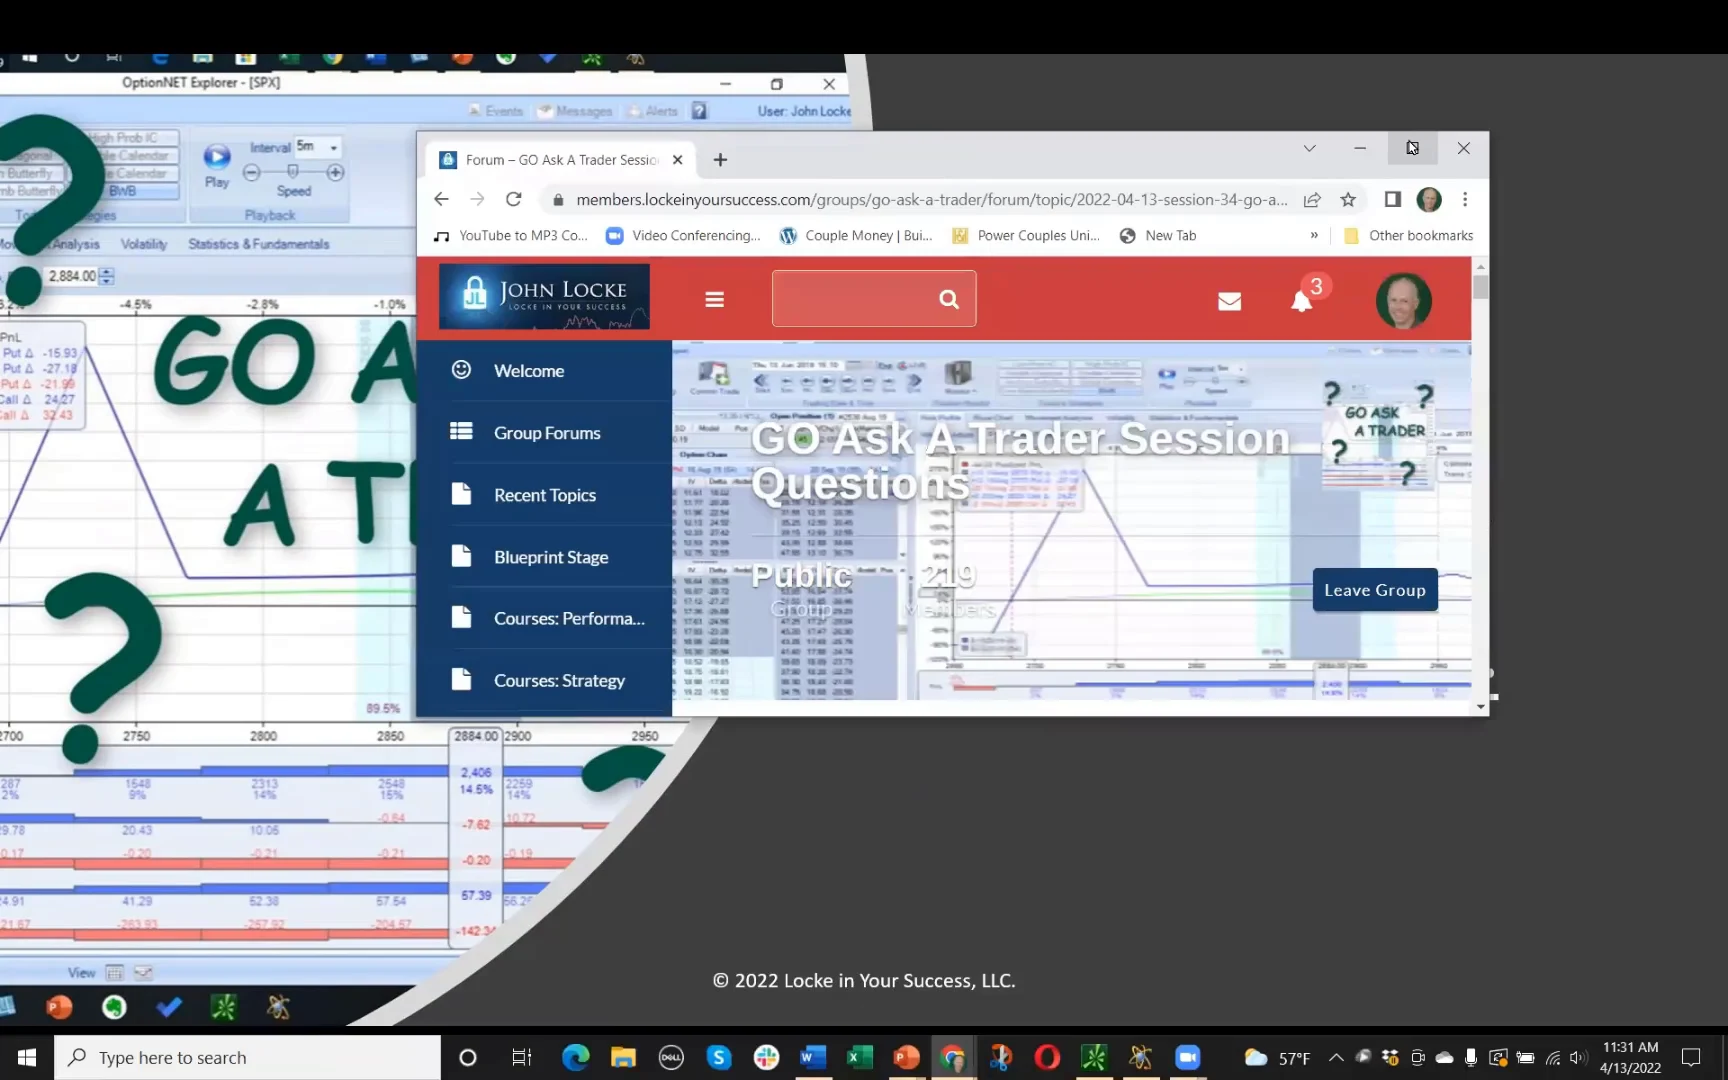Increase playback speed with plus button

[x=336, y=172]
